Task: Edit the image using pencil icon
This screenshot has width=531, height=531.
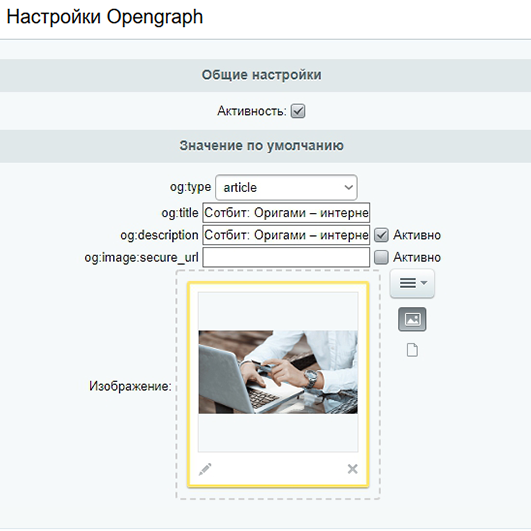Action: 205,469
